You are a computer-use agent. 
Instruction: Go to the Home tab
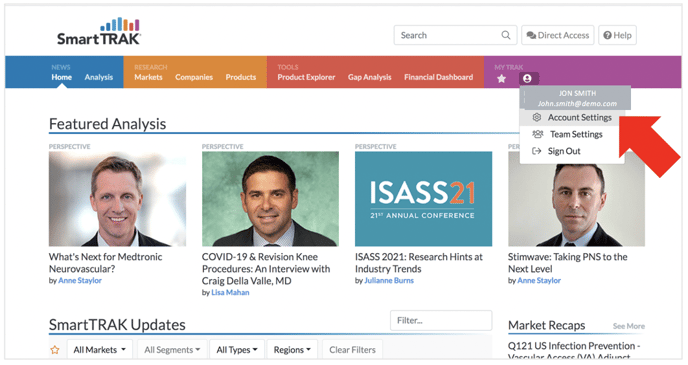point(61,77)
